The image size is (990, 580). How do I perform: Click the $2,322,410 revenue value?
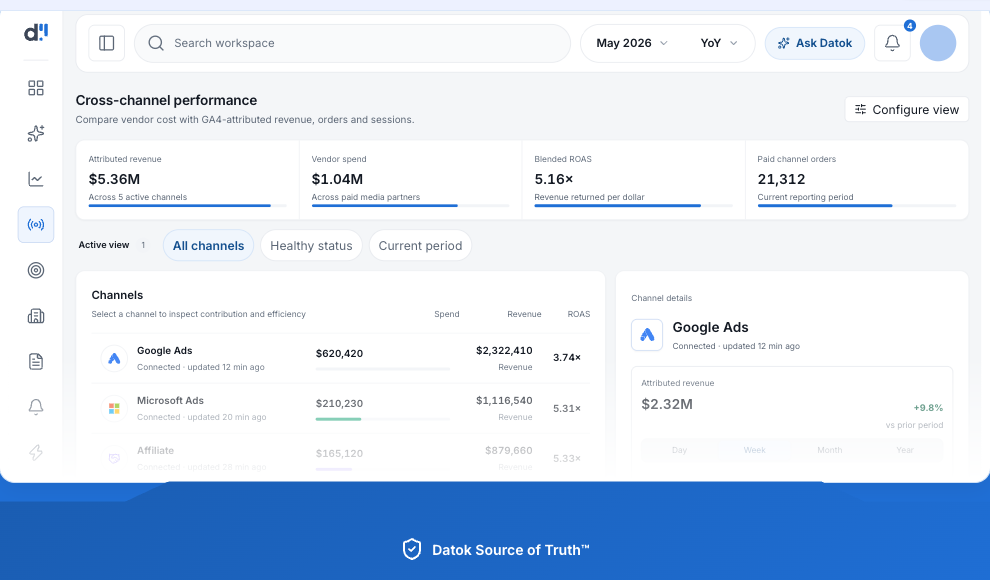(x=504, y=350)
